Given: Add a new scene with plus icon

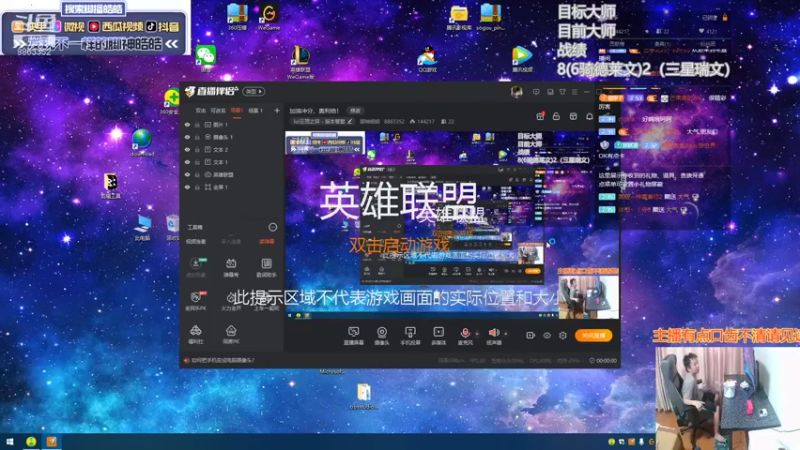Looking at the screenshot, I should click(x=277, y=110).
